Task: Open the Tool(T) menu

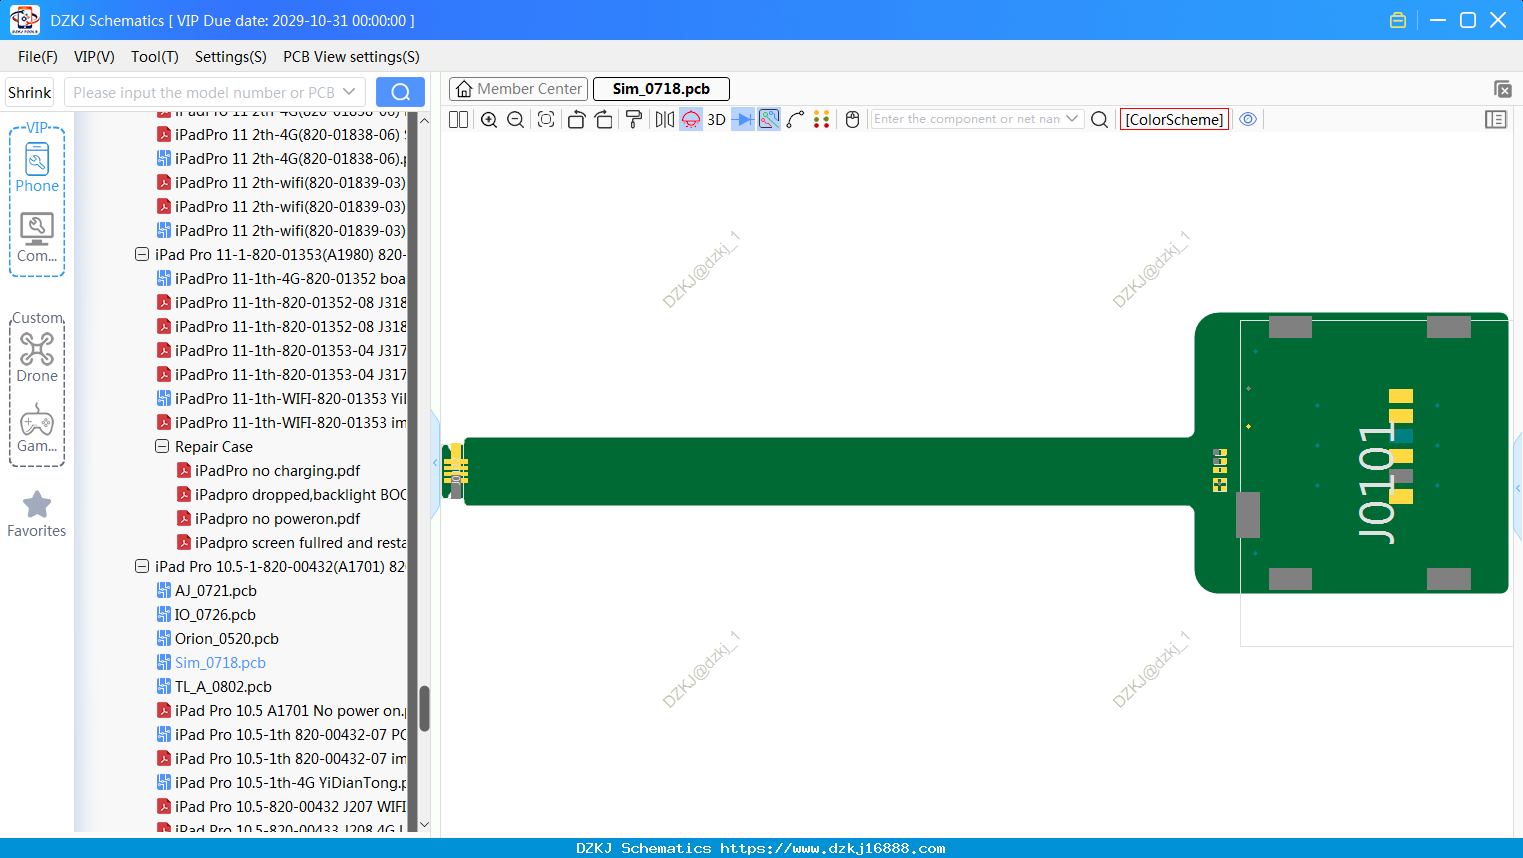Action: coord(155,57)
